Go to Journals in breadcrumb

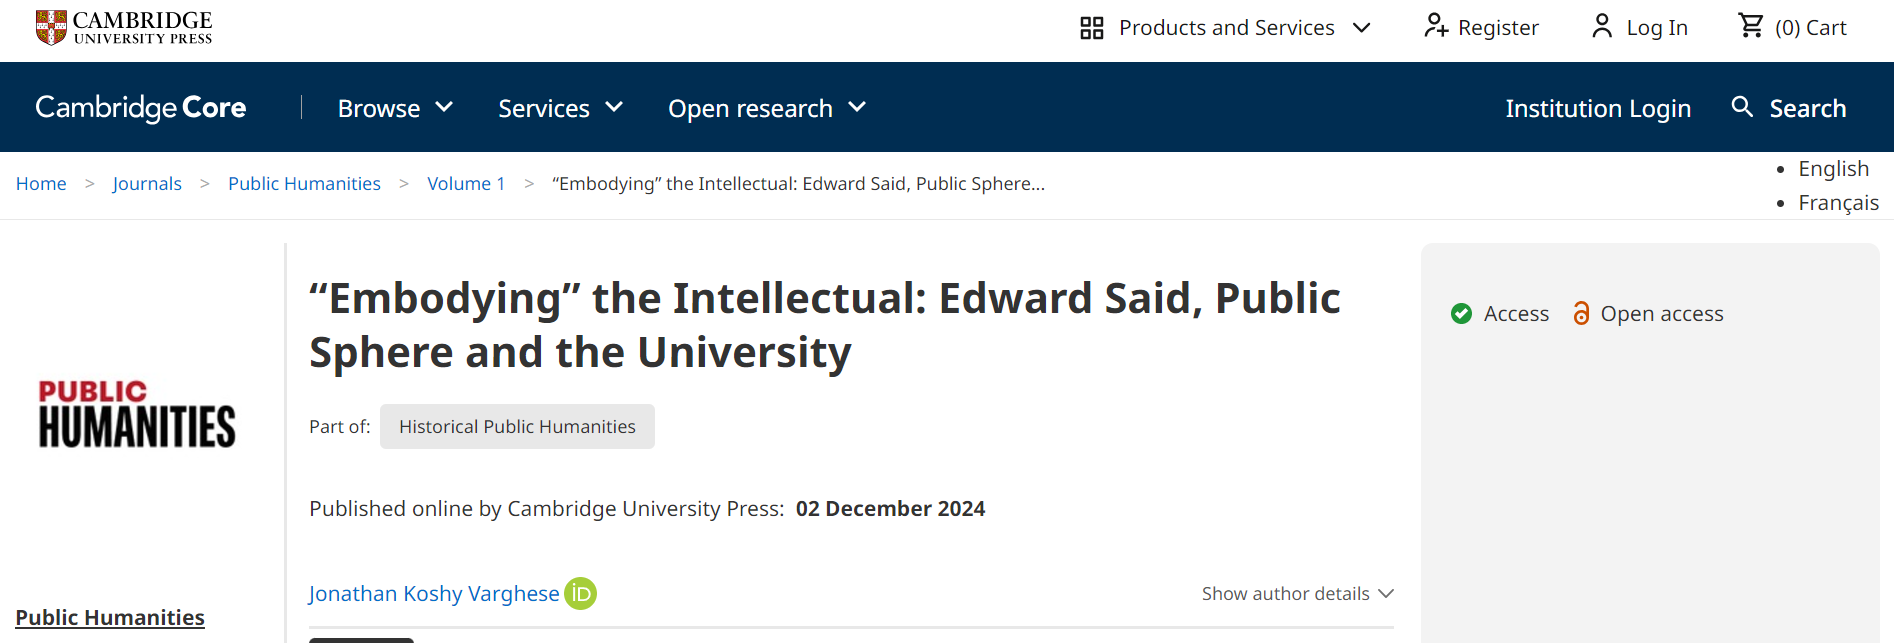[x=147, y=184]
